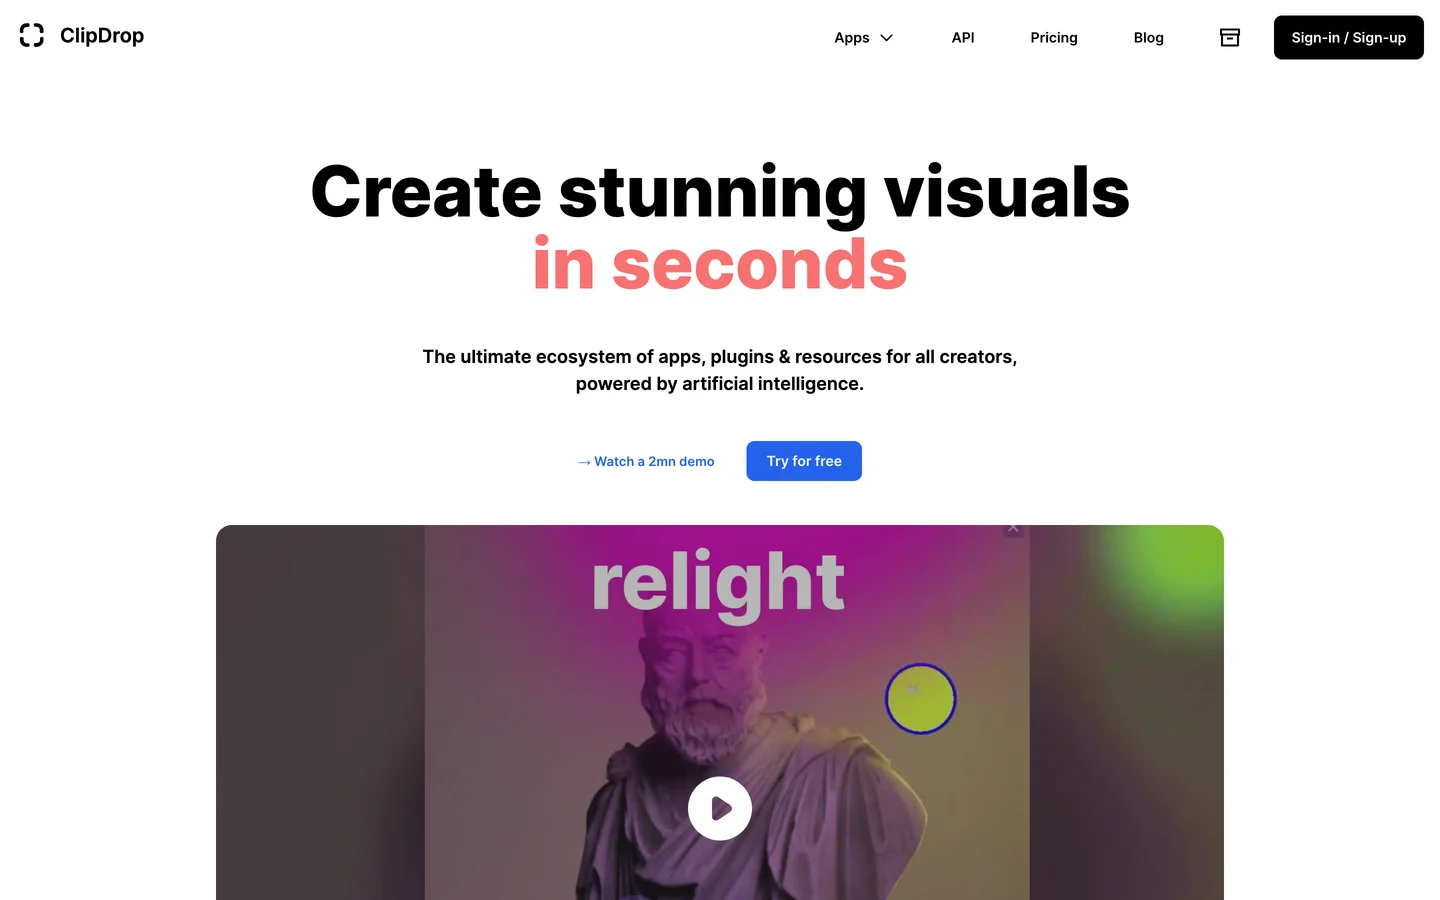1440x900 pixels.
Task: Click the ClipDrop wordmark text
Action: (102, 36)
